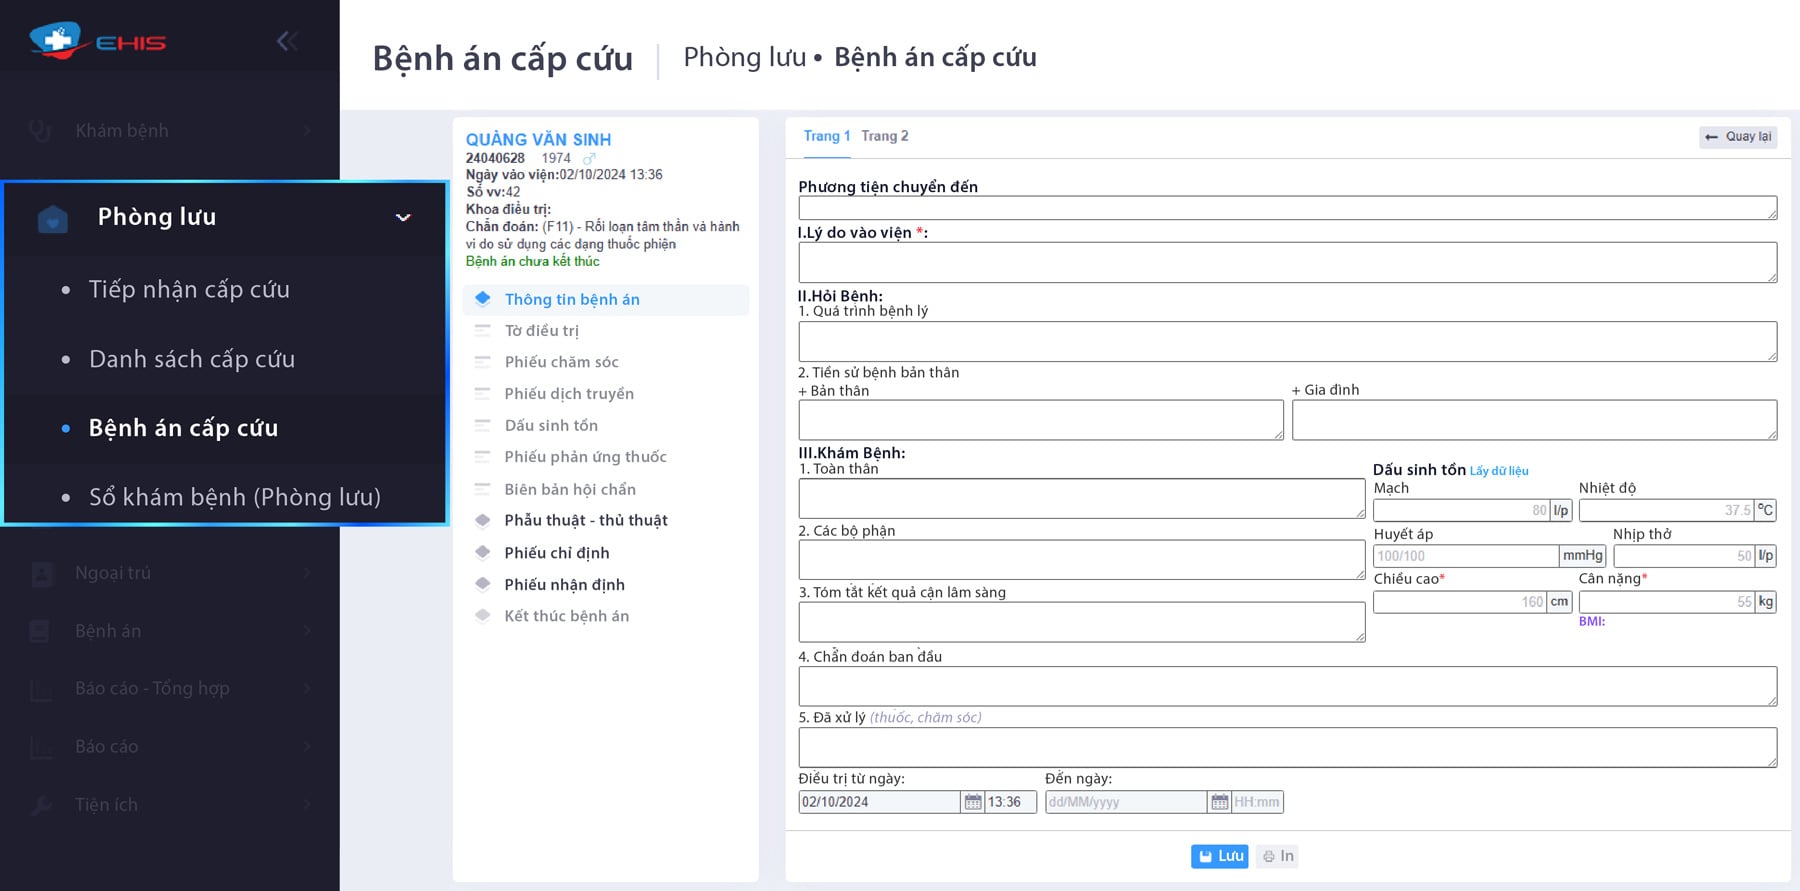The height and width of the screenshot is (891, 1800).
Task: Switch to the Trang 1 tab
Action: click(x=827, y=136)
